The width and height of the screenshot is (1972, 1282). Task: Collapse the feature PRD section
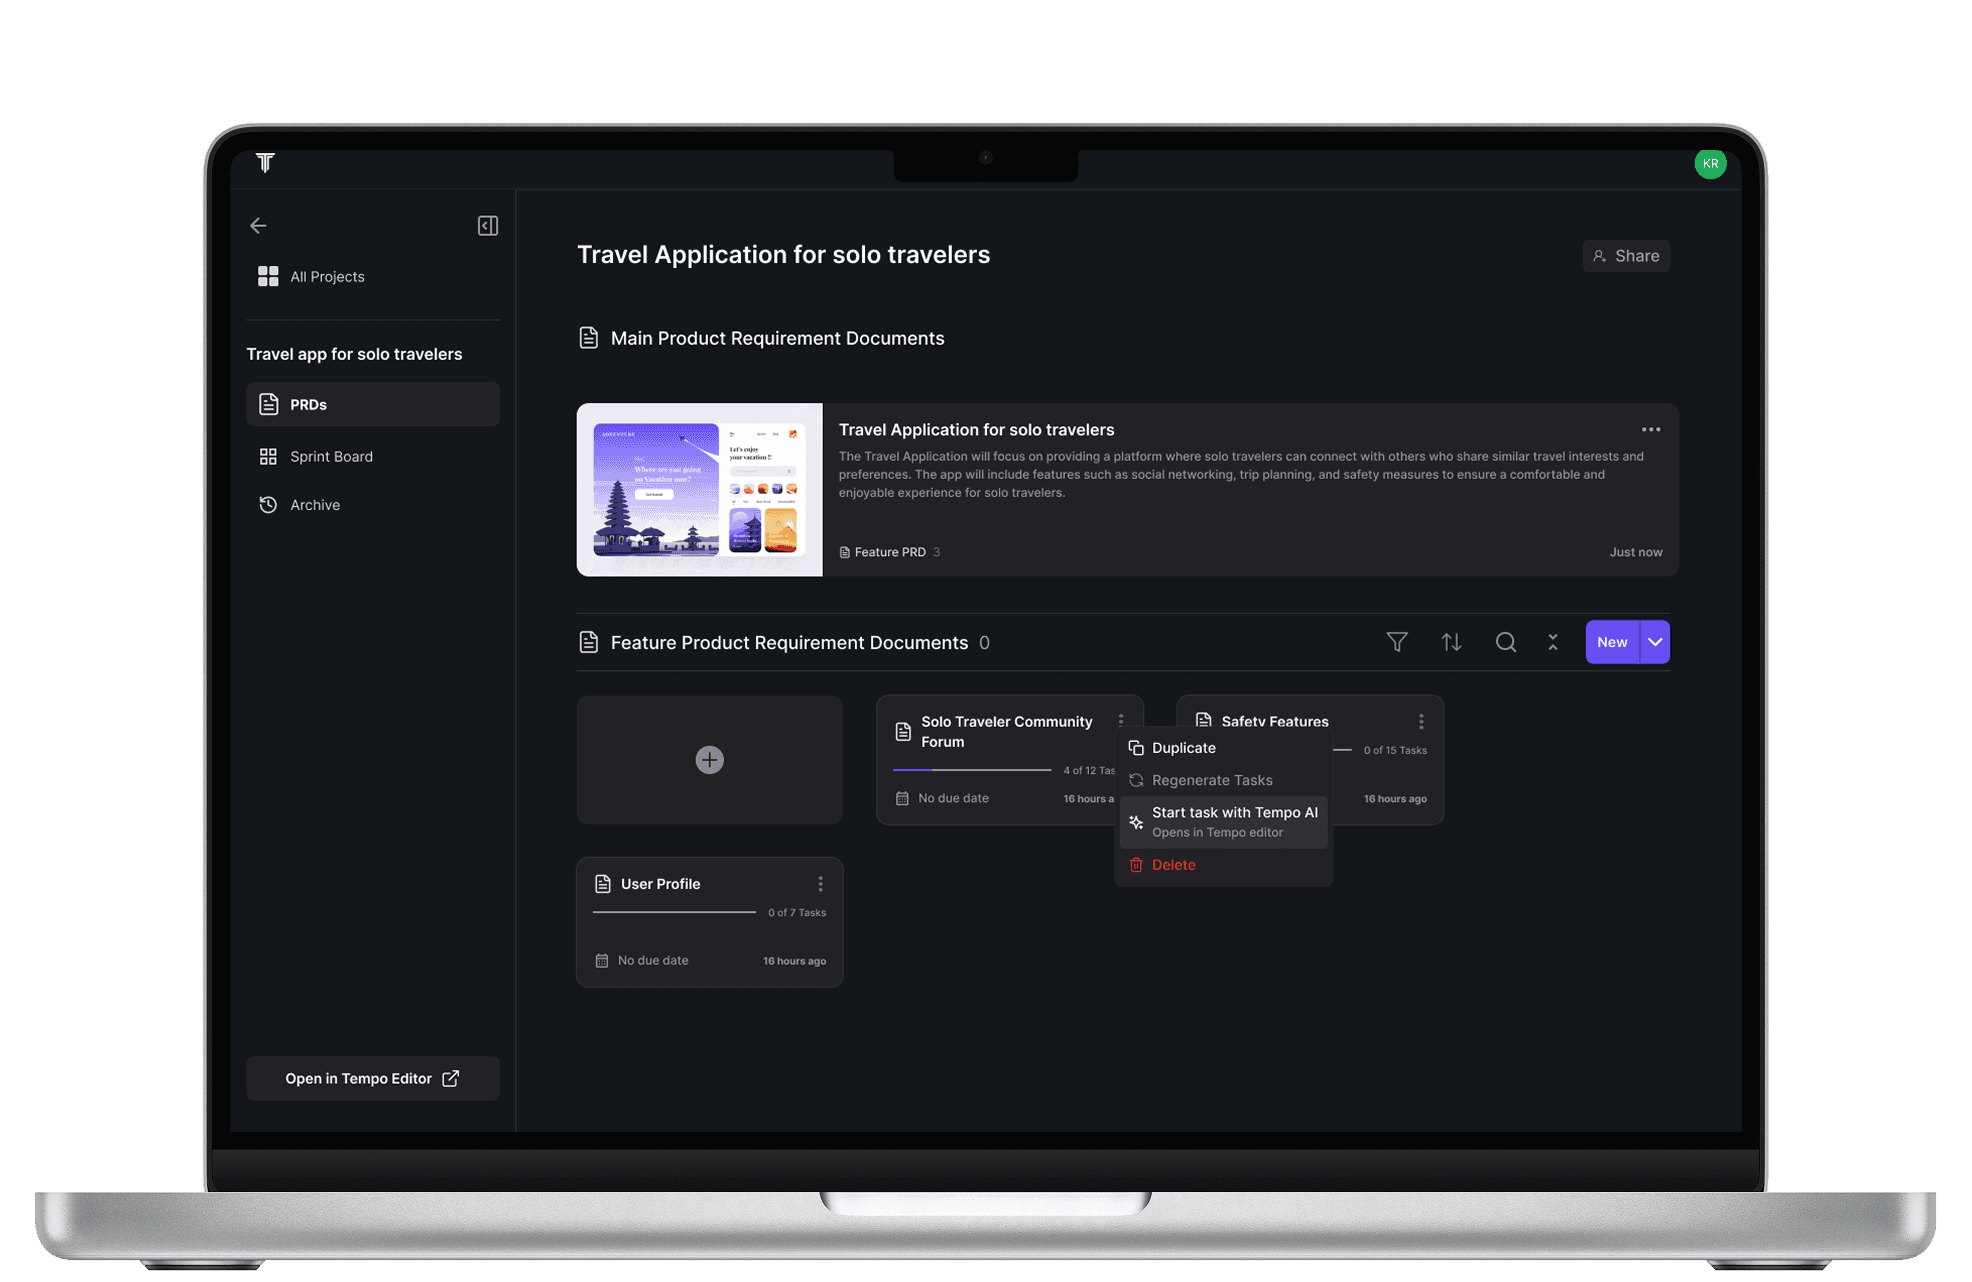tap(1553, 642)
